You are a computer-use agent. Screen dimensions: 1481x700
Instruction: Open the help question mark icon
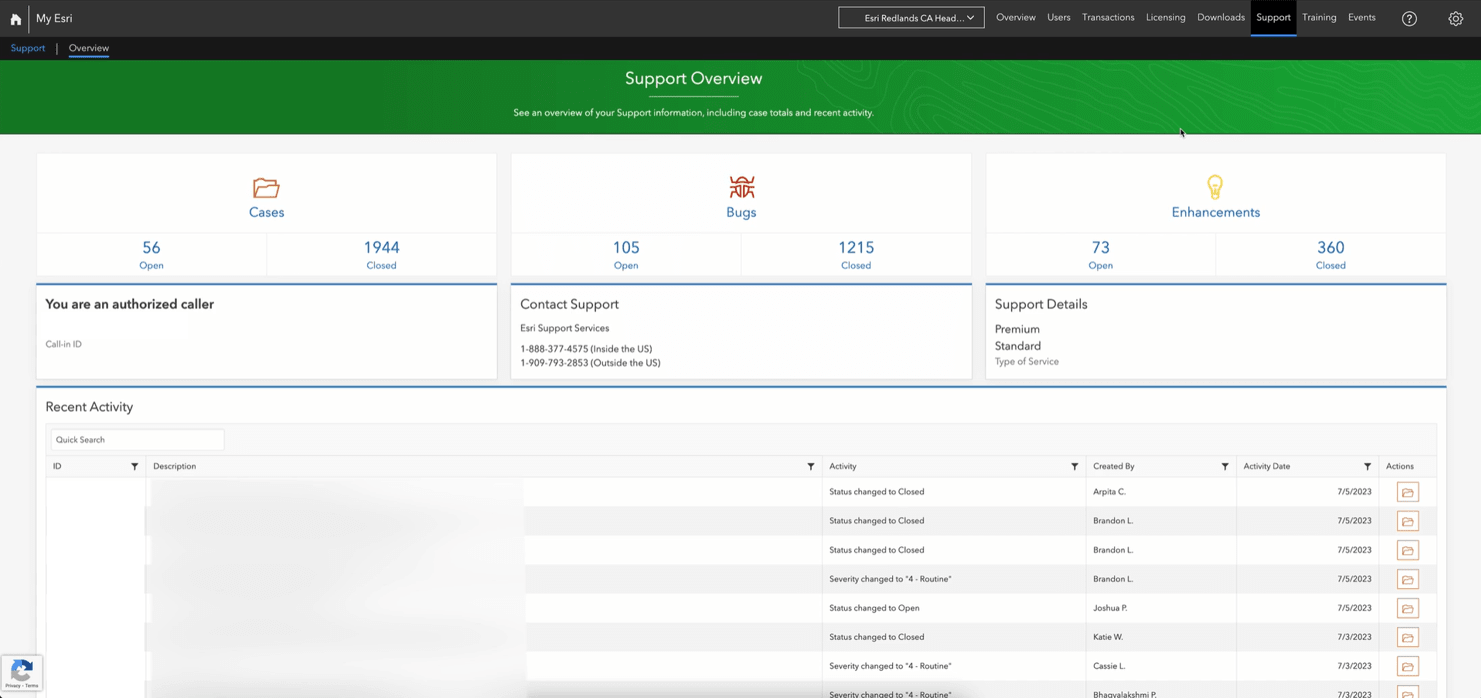tap(1409, 18)
